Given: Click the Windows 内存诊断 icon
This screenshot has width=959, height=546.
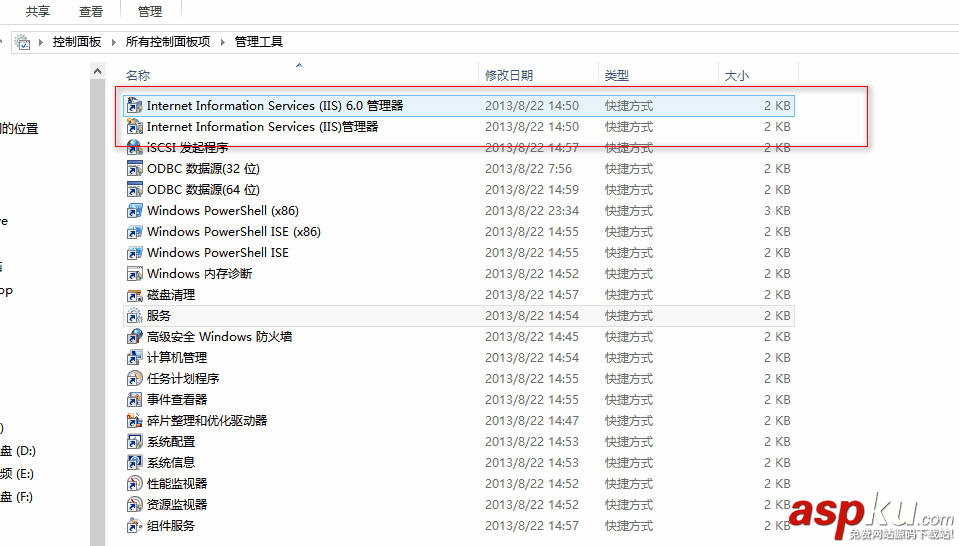Looking at the screenshot, I should pyautogui.click(x=135, y=274).
